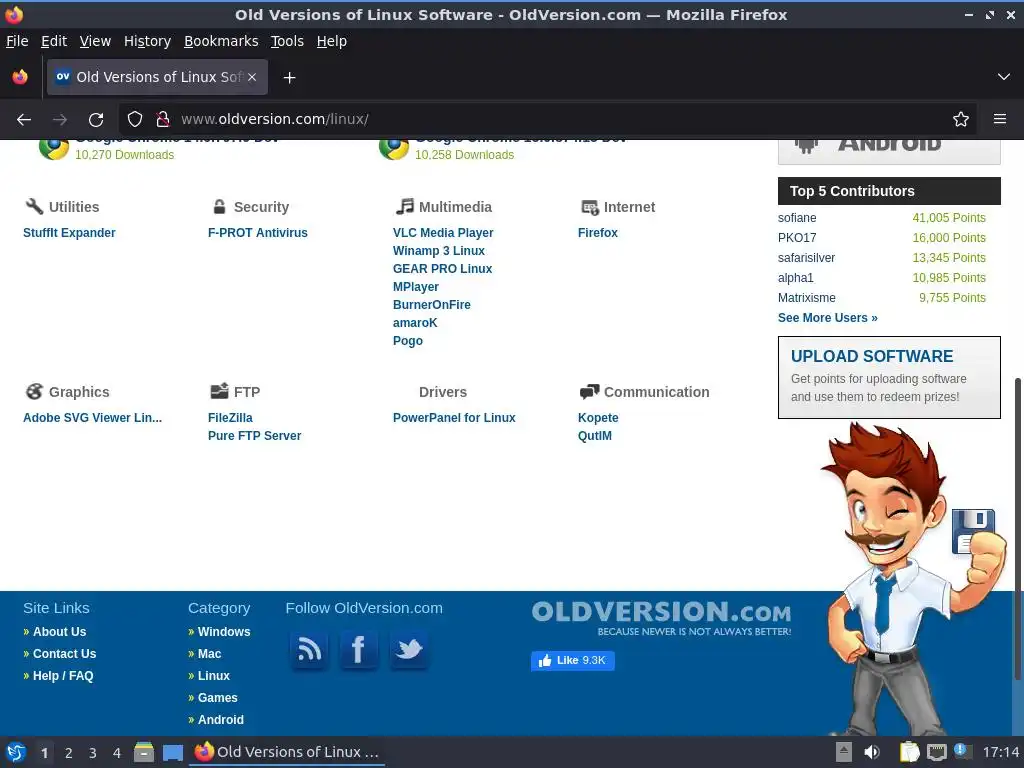Open the taskbar file manager icon
This screenshot has width=1024, height=768.
[x=144, y=752]
